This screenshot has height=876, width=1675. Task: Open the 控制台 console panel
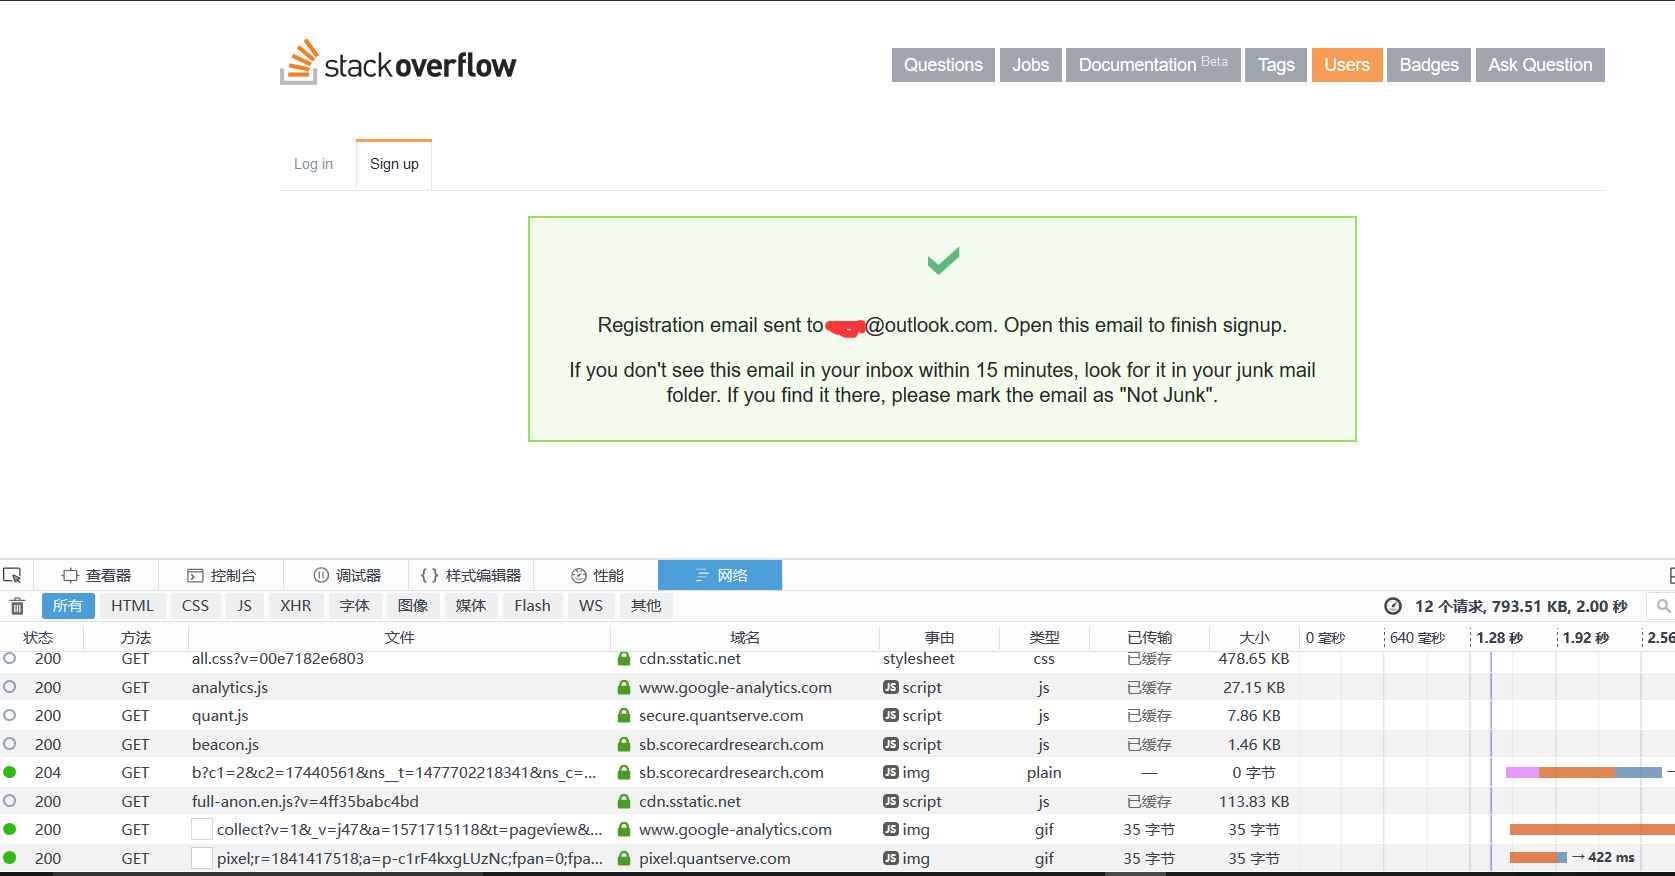(221, 575)
